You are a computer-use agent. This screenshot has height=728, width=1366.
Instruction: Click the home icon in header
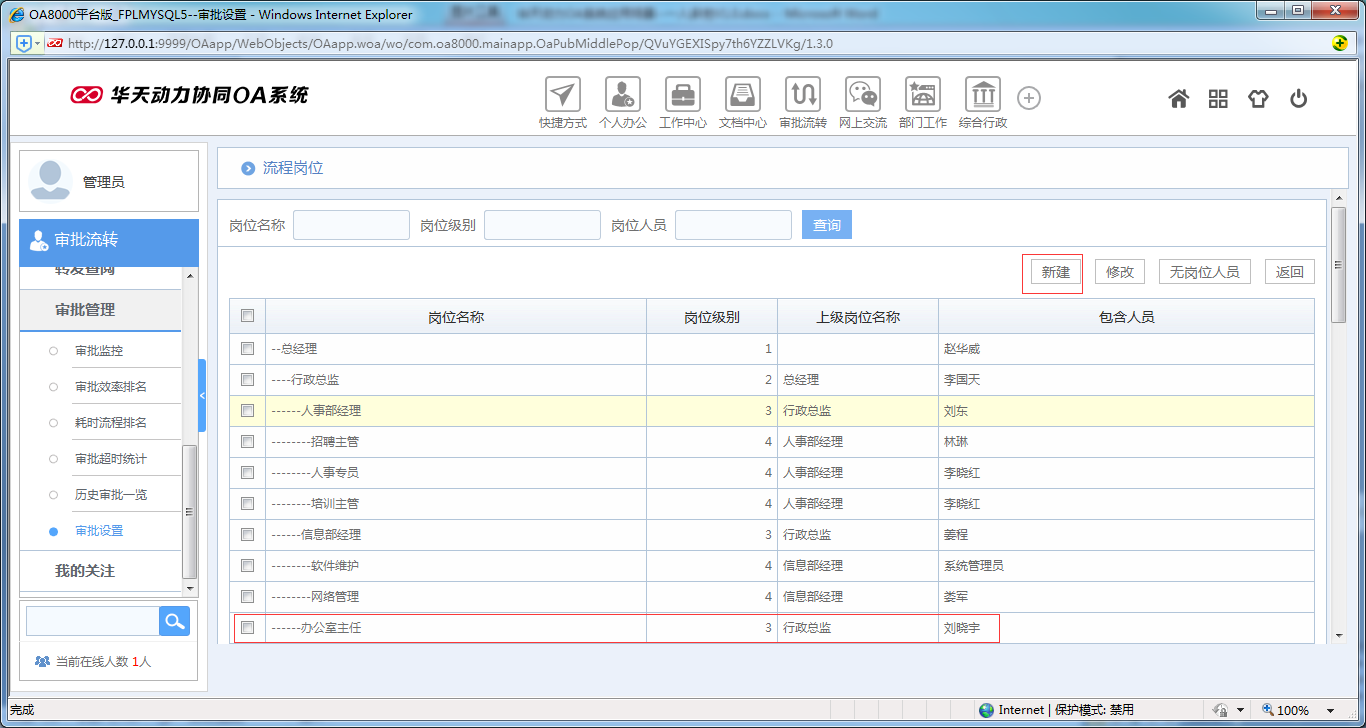1179,98
